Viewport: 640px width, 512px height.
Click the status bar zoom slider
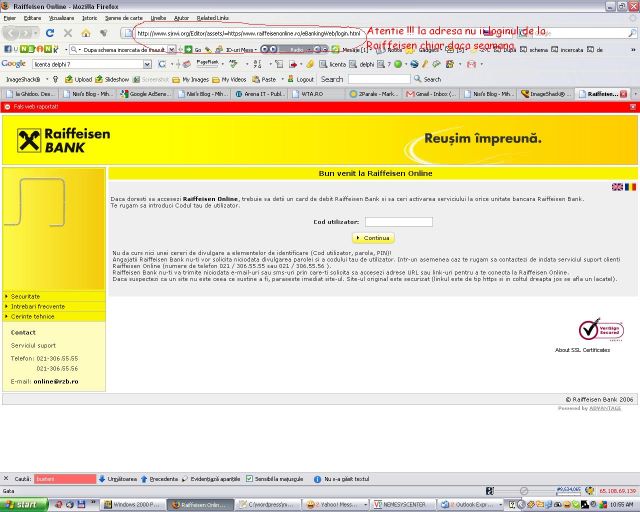[x=524, y=491]
